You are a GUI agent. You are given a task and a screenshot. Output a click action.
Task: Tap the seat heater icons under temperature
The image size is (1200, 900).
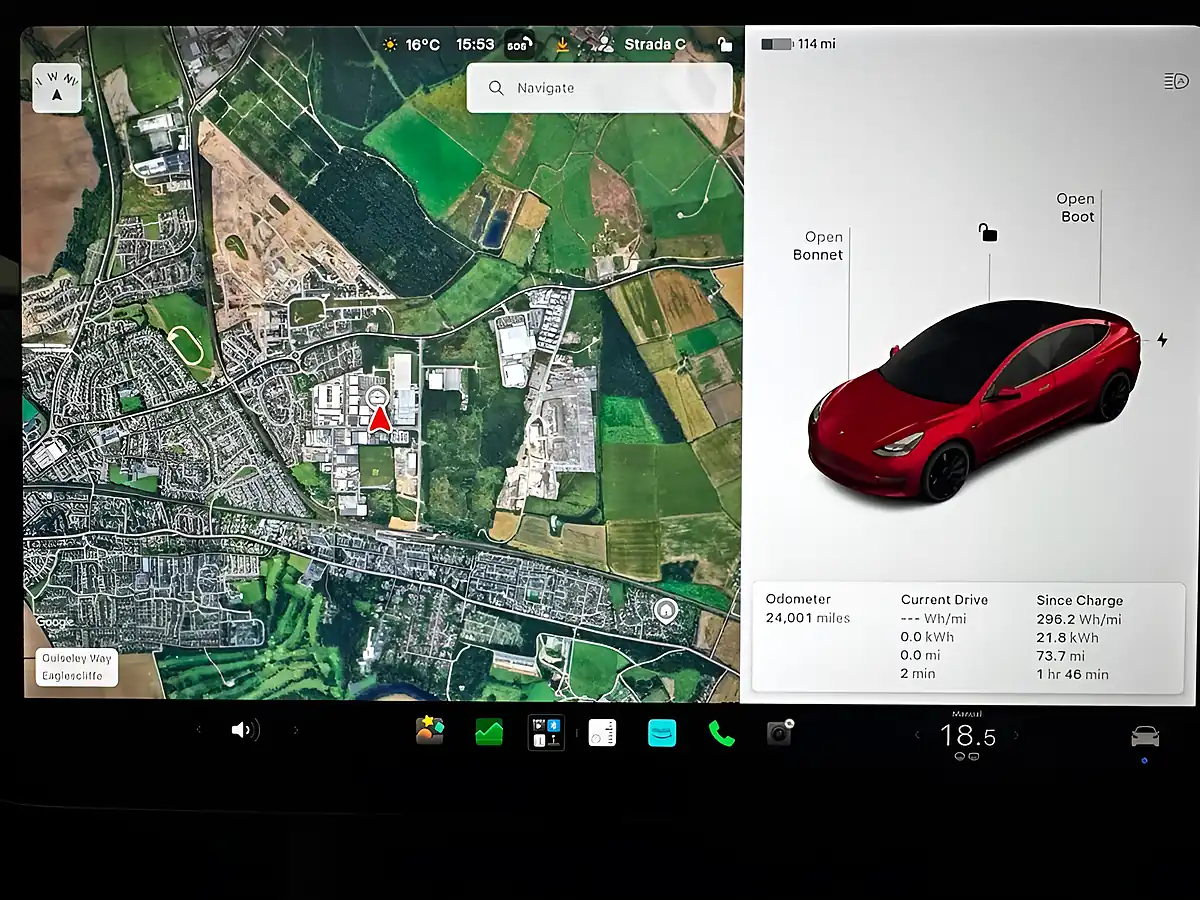(x=967, y=757)
